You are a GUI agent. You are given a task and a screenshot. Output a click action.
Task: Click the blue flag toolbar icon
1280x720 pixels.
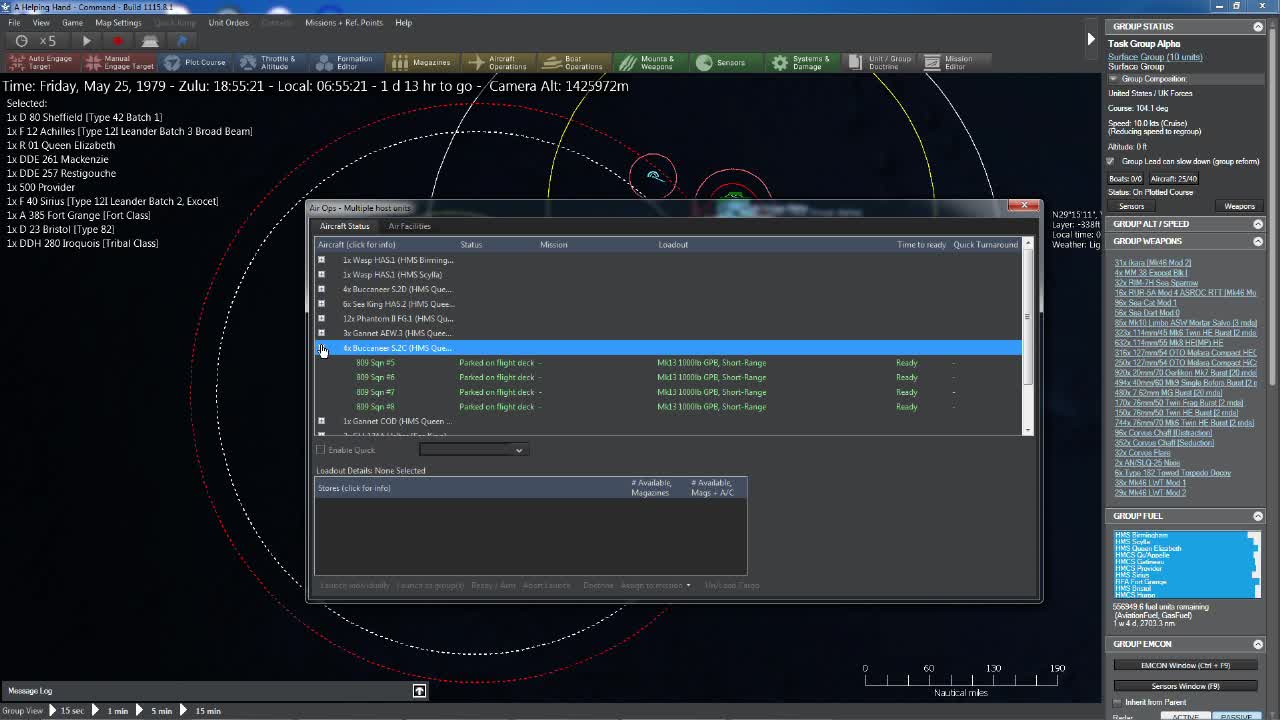(182, 41)
